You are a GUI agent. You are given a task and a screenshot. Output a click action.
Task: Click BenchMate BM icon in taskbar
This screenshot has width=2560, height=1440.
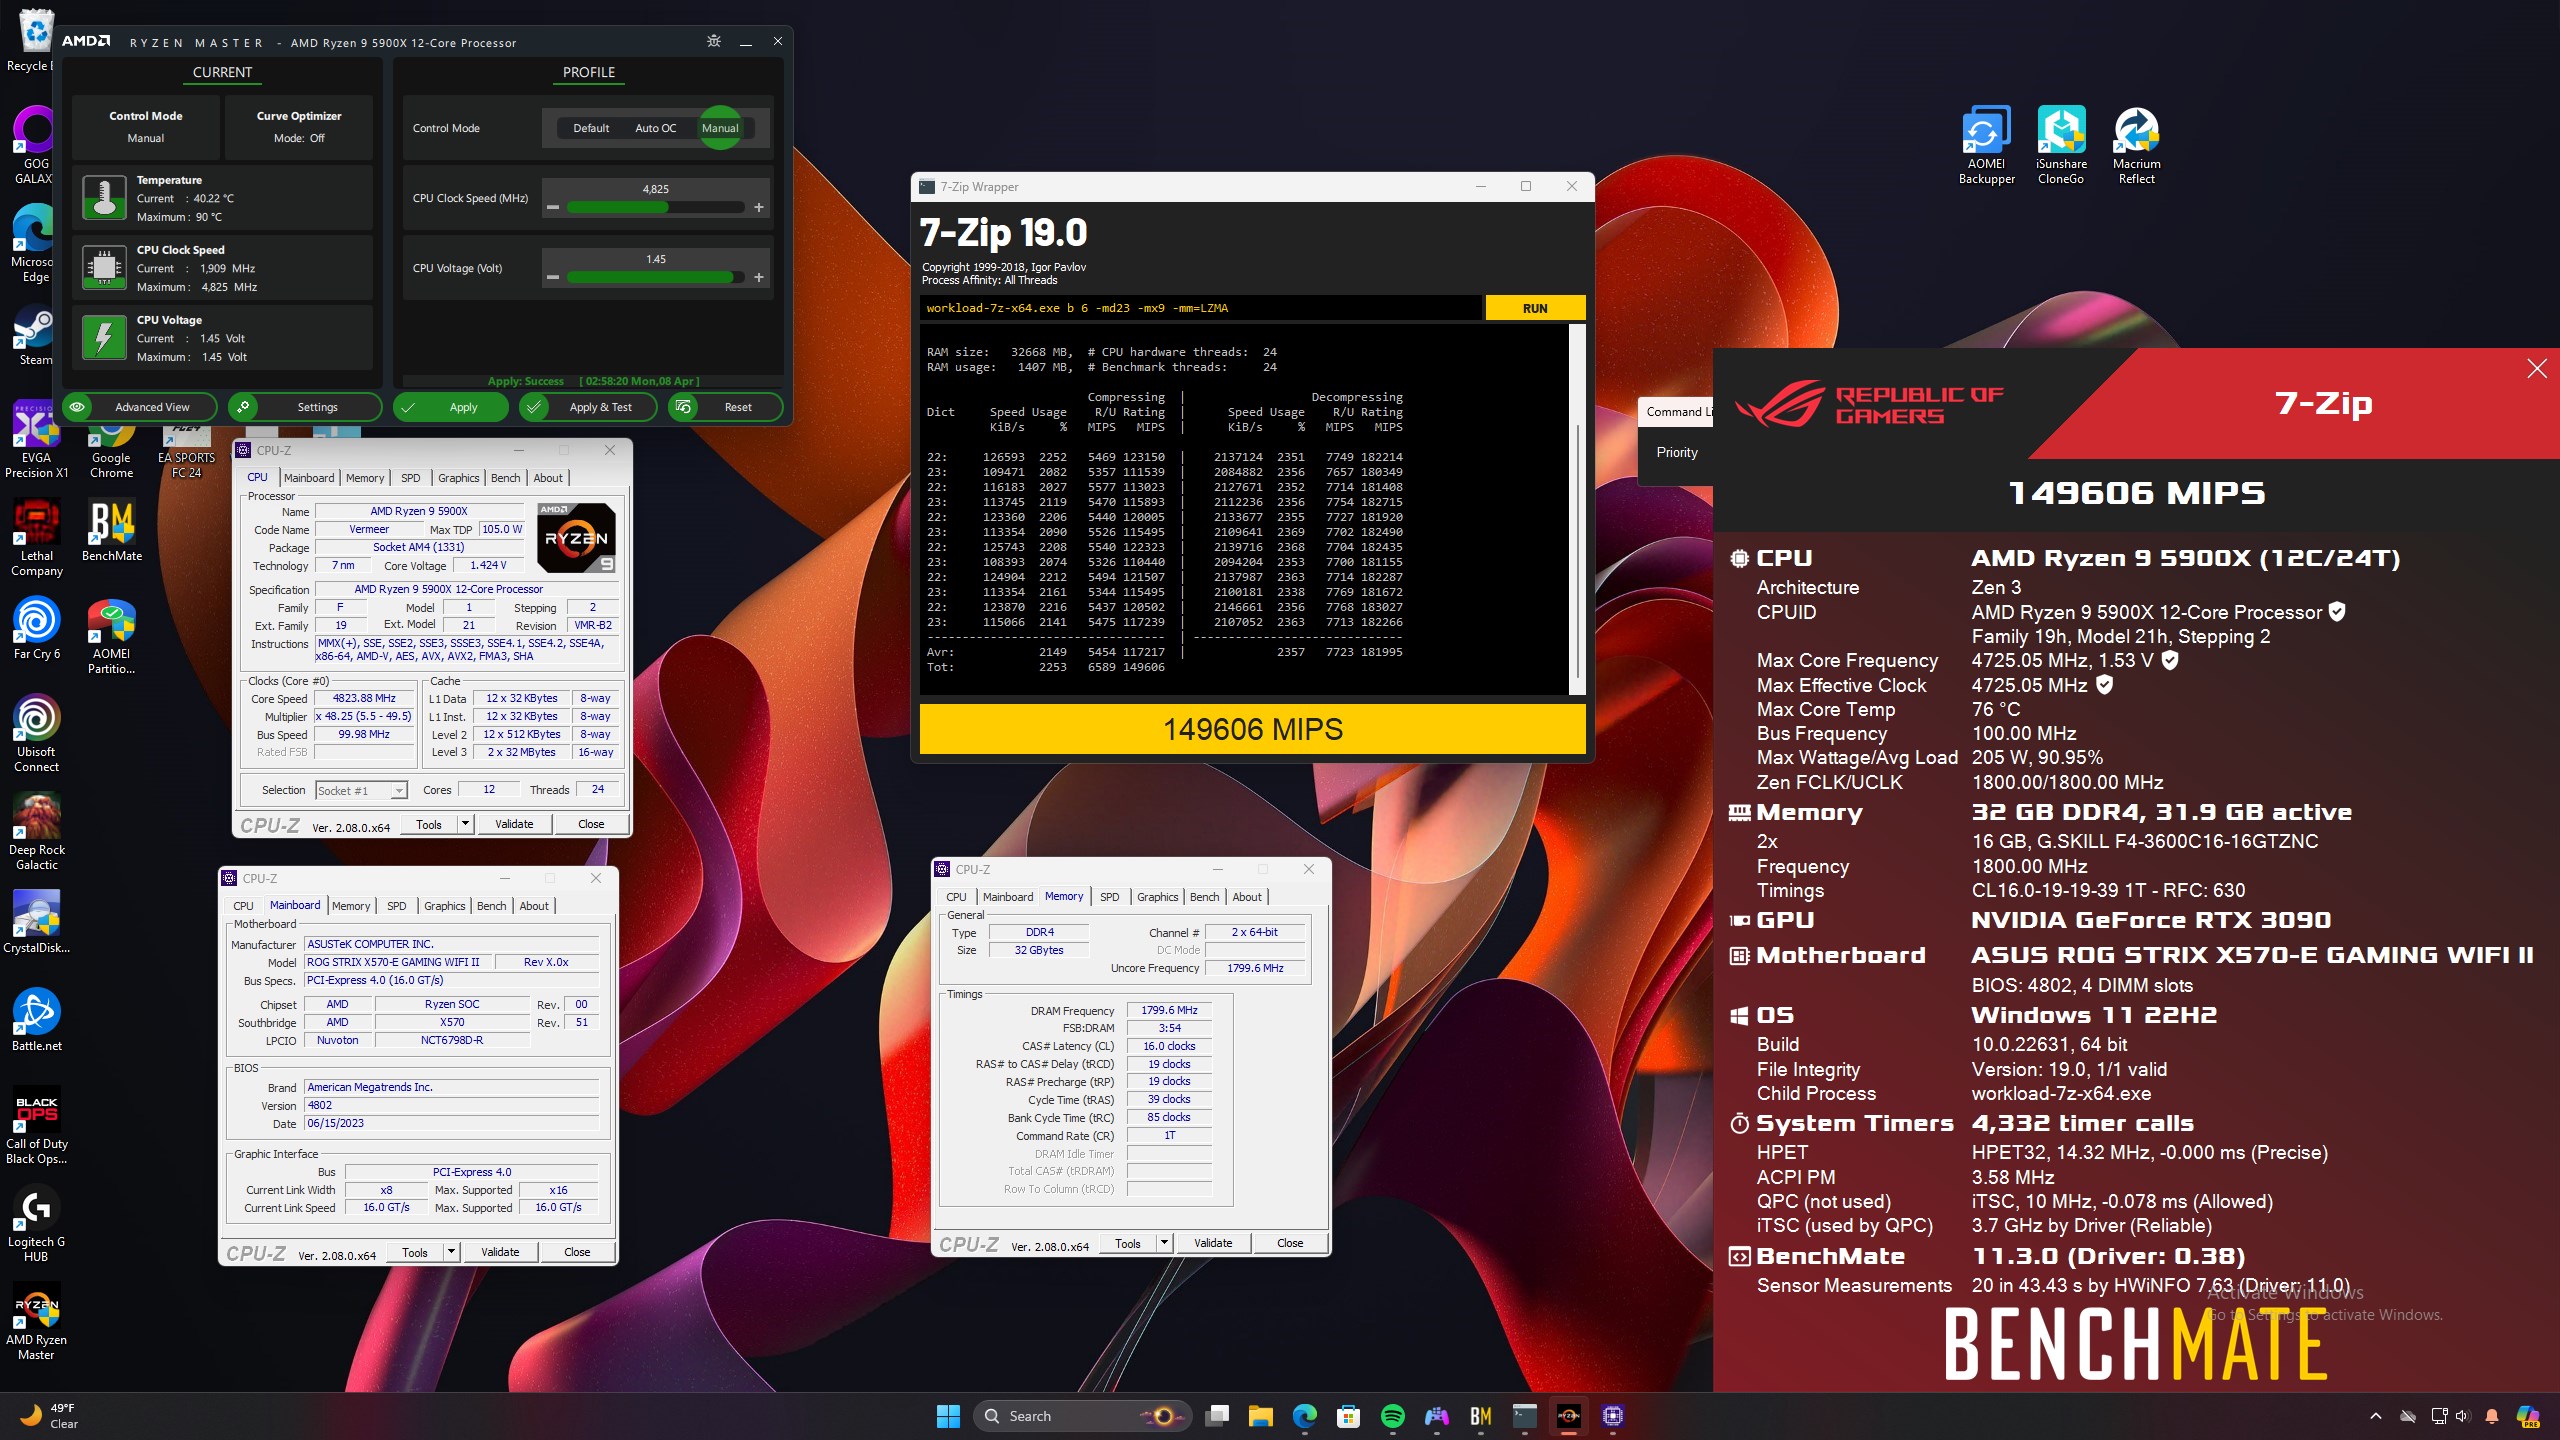pyautogui.click(x=1480, y=1416)
